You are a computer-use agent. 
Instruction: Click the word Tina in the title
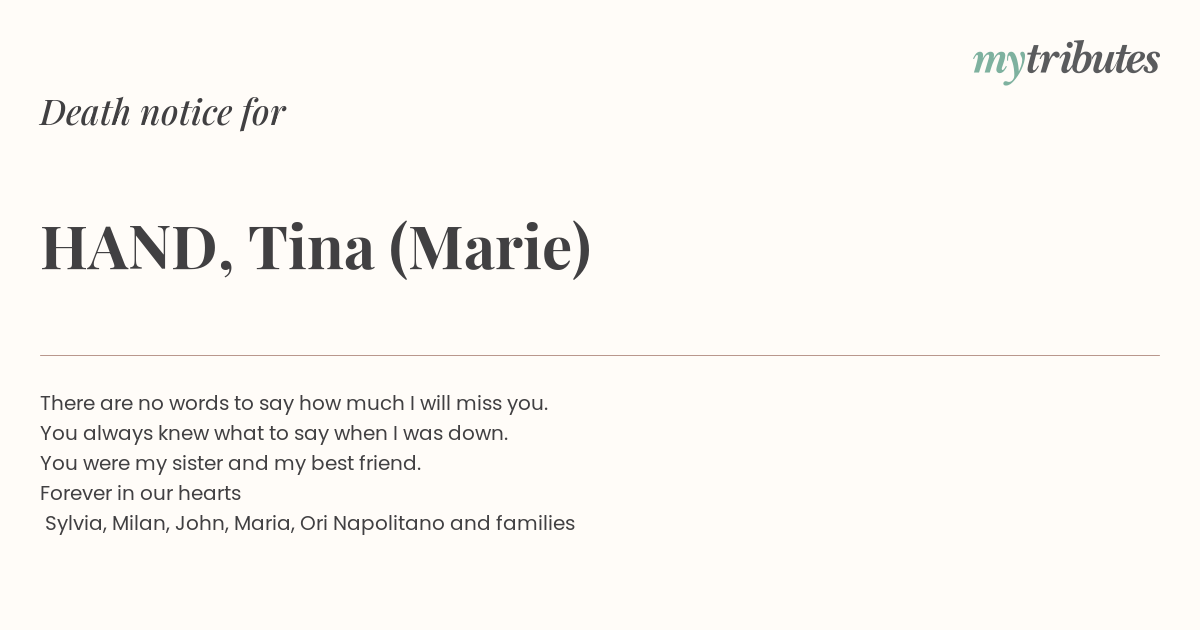point(311,247)
